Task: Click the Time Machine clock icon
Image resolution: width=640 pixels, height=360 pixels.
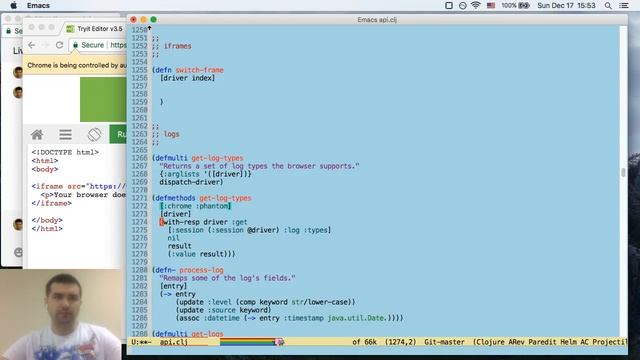Action: click(462, 5)
